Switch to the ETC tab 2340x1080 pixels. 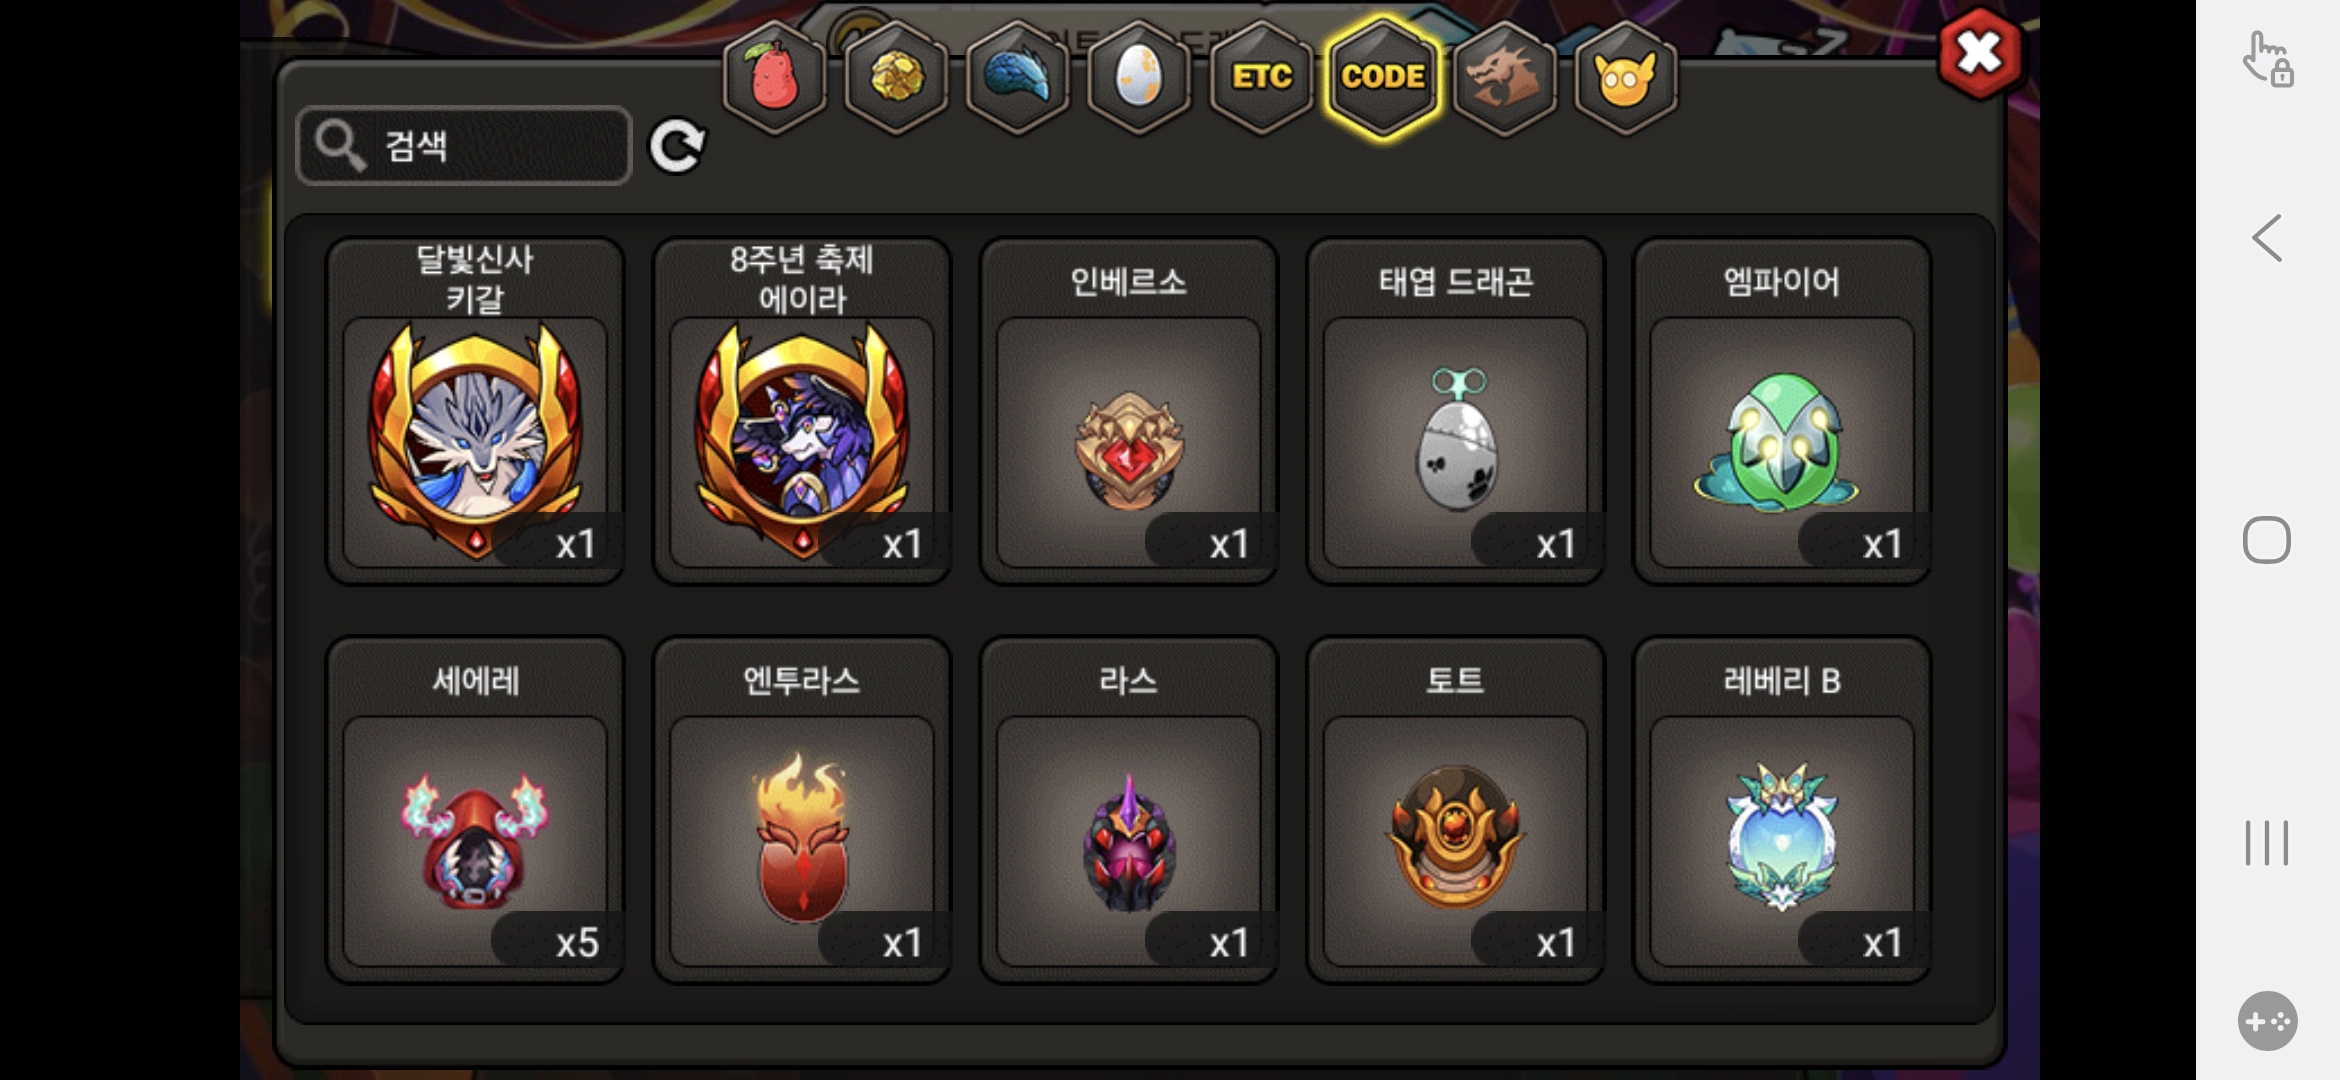tap(1261, 77)
